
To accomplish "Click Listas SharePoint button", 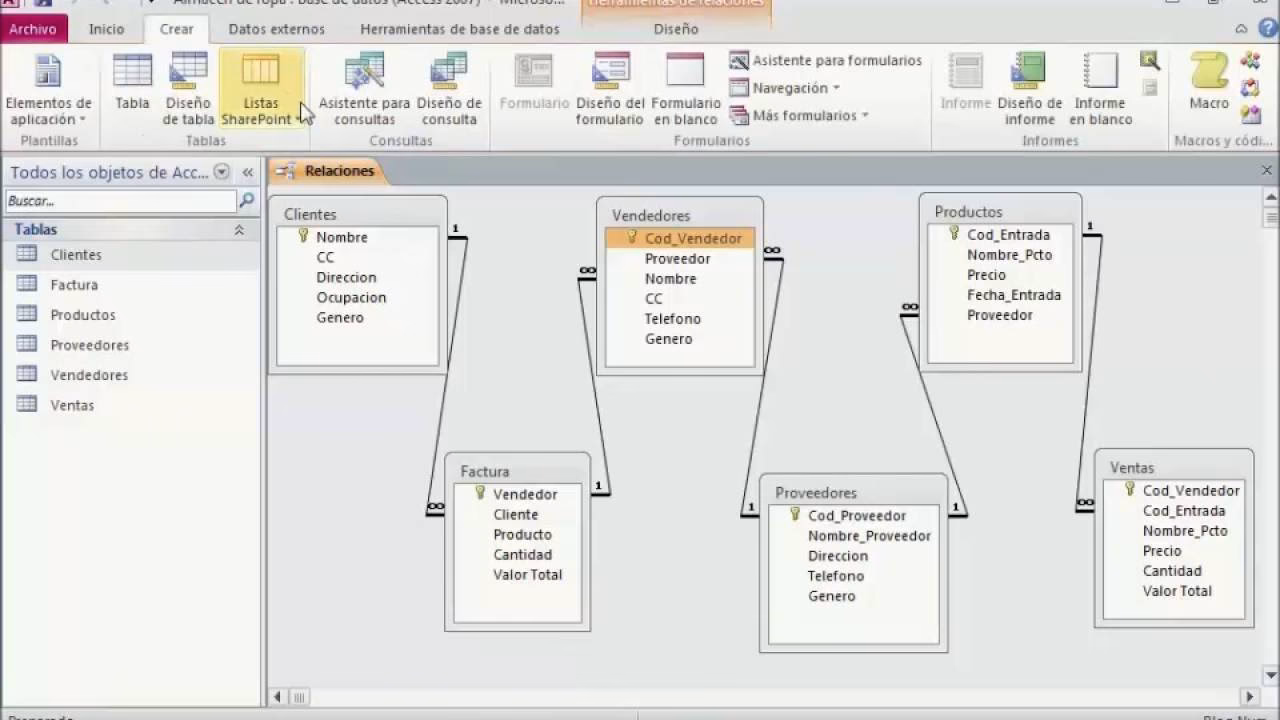I will pos(261,90).
